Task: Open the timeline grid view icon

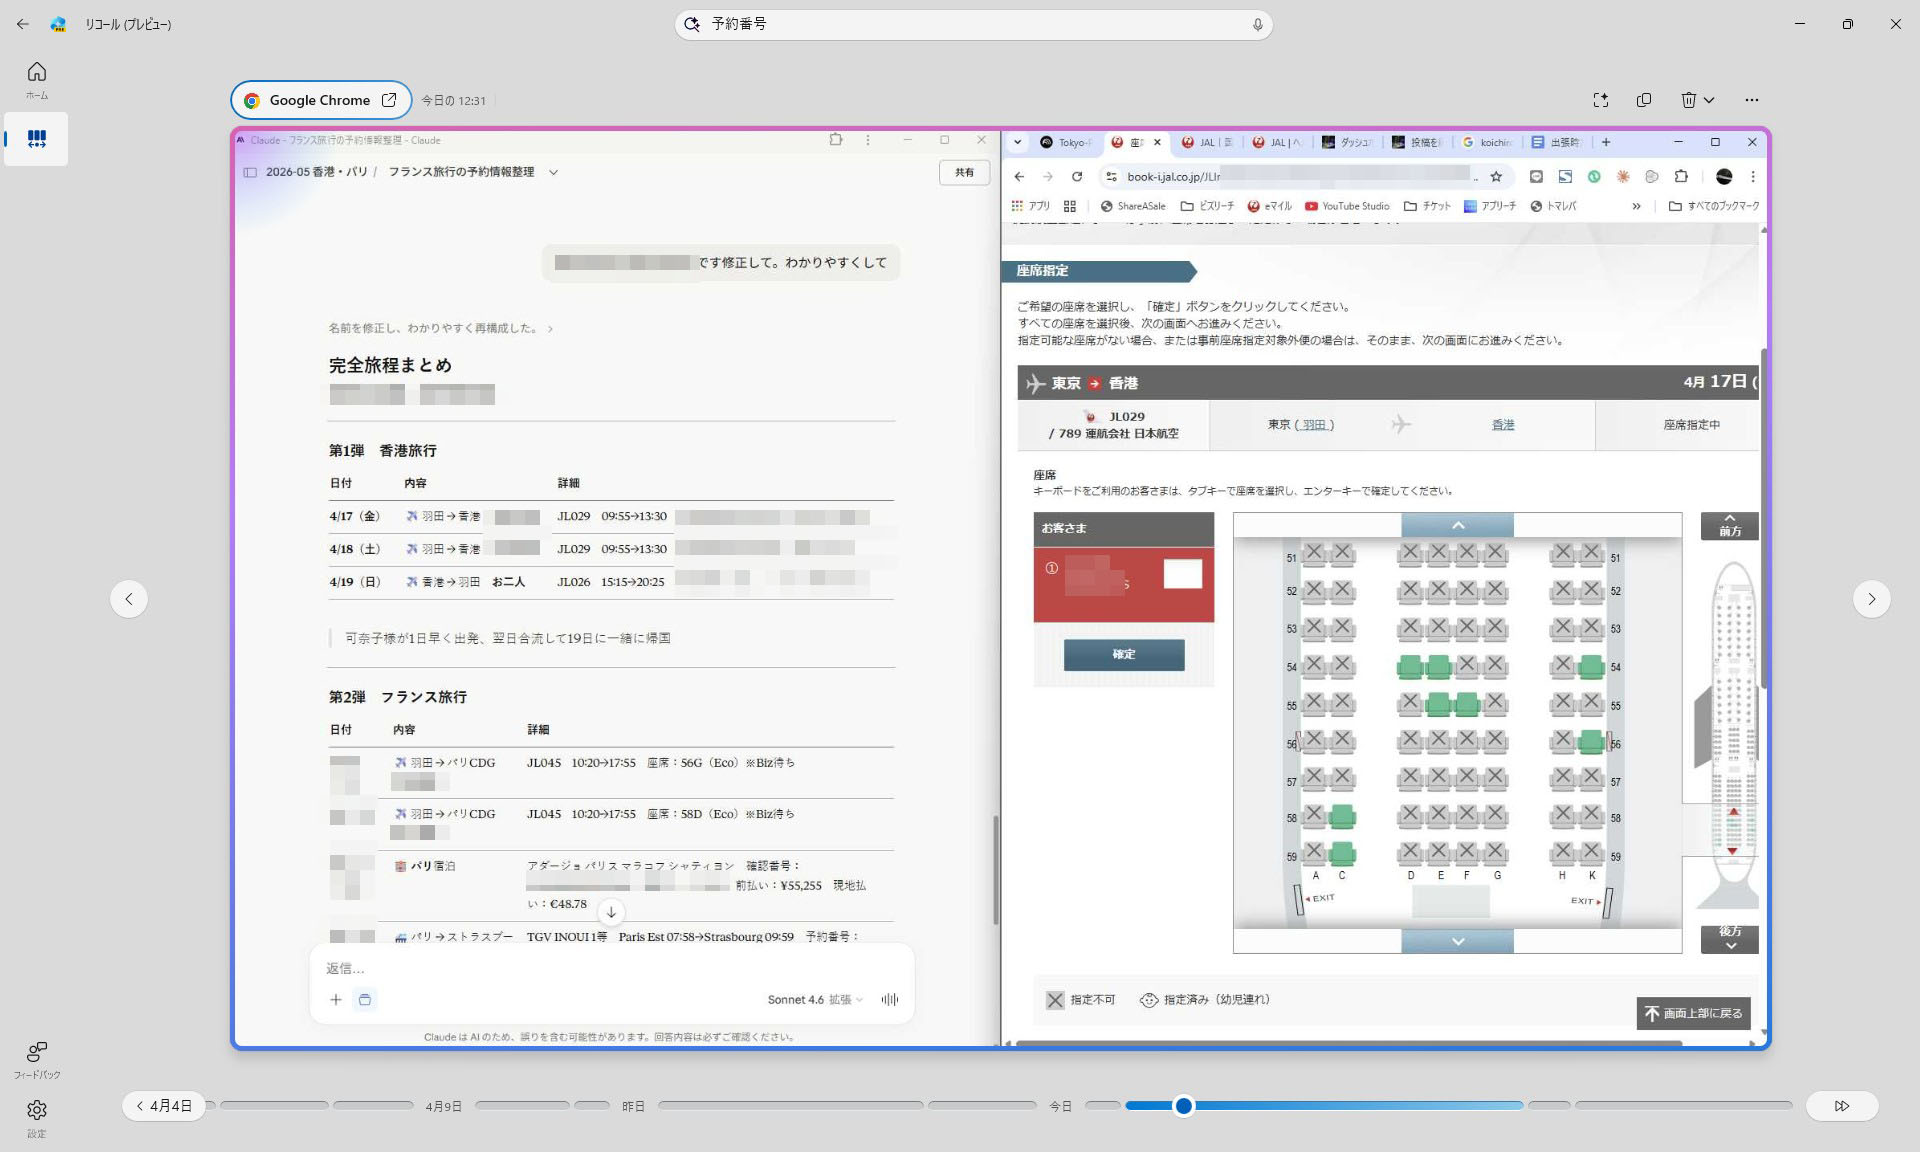Action: pos(37,139)
